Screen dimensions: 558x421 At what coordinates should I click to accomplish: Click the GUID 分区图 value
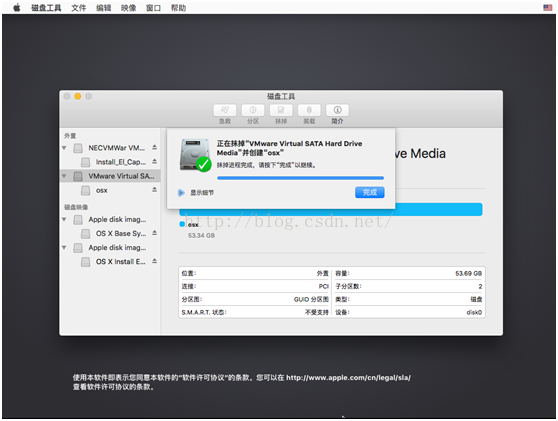tap(311, 299)
